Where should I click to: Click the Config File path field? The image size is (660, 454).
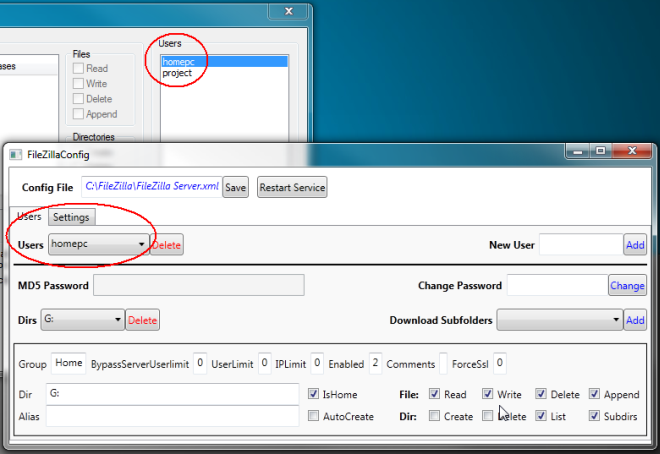point(152,187)
